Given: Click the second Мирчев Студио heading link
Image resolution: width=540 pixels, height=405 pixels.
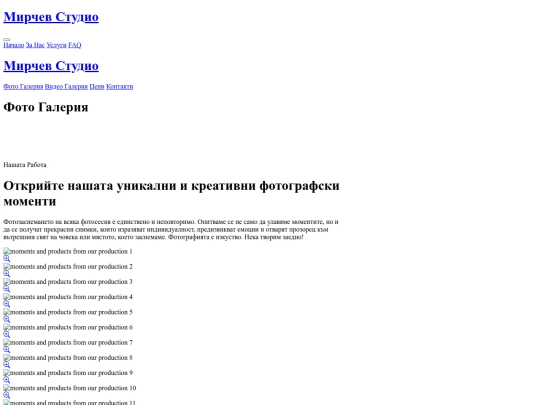Looking at the screenshot, I should point(51,66).
